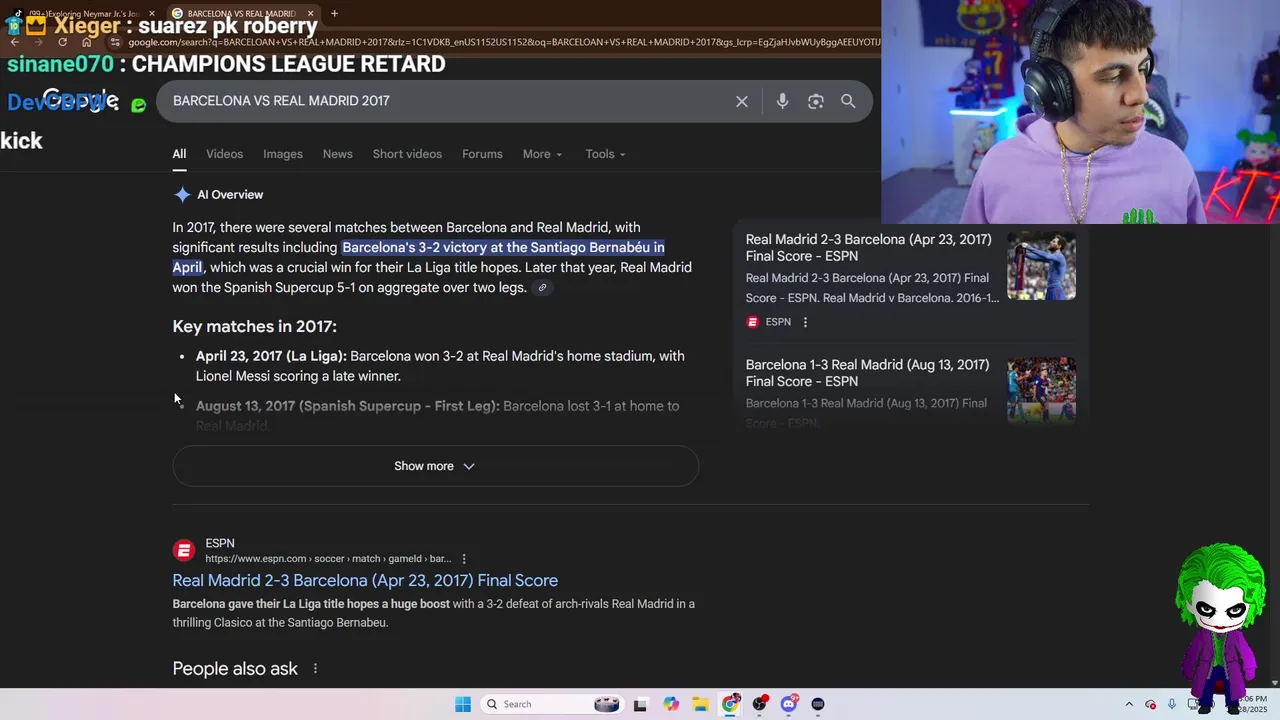This screenshot has width=1280, height=720.
Task: Click the 'April 23, 2017 (La Liga):' text
Action: coord(271,356)
